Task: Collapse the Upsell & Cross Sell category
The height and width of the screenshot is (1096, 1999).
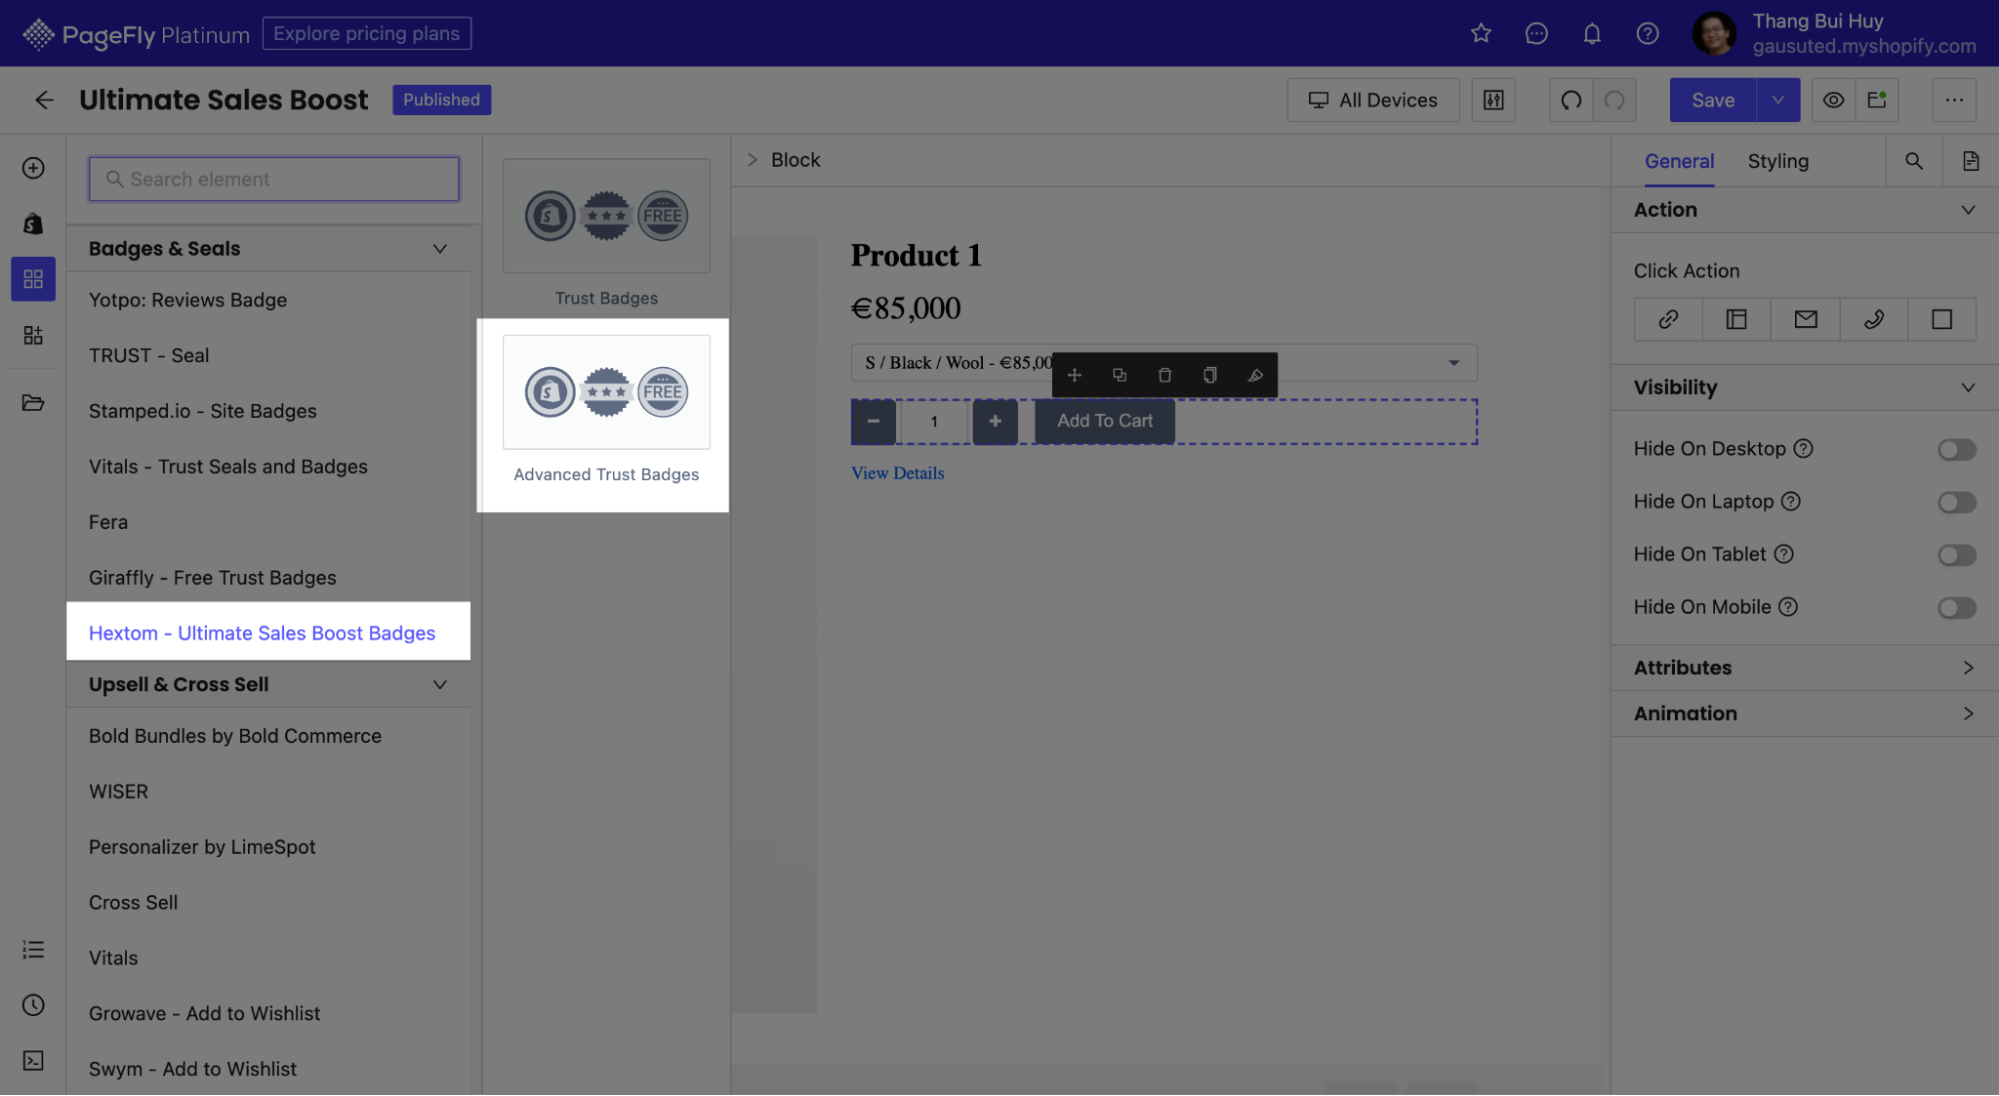Action: [439, 685]
